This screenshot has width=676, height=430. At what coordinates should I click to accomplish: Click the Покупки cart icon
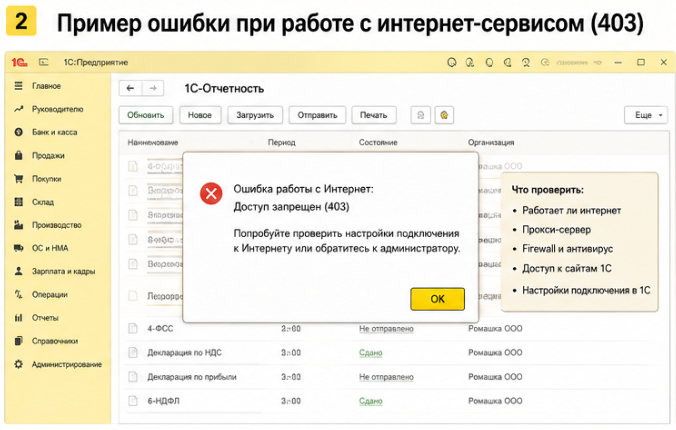click(x=18, y=179)
